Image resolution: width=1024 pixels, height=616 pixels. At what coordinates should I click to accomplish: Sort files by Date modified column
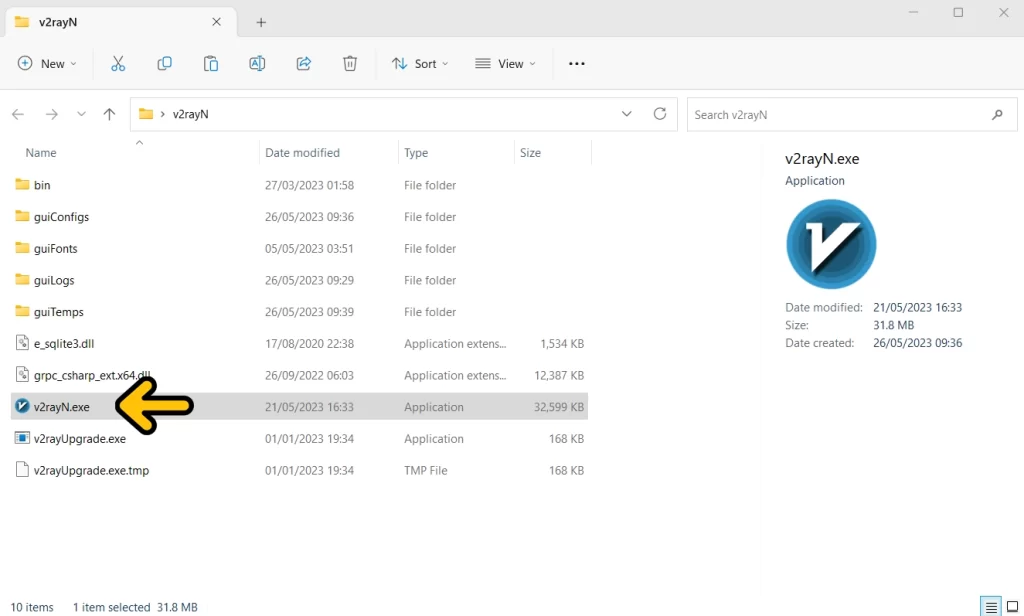tap(302, 153)
